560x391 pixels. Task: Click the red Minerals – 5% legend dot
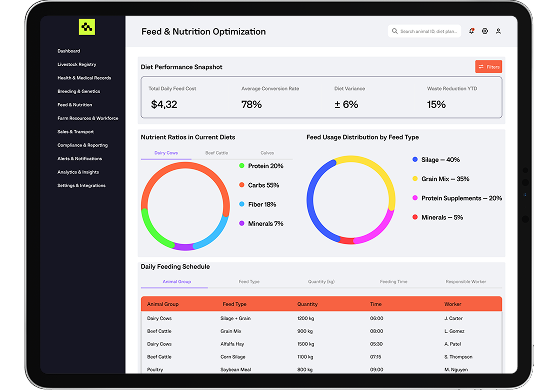415,217
